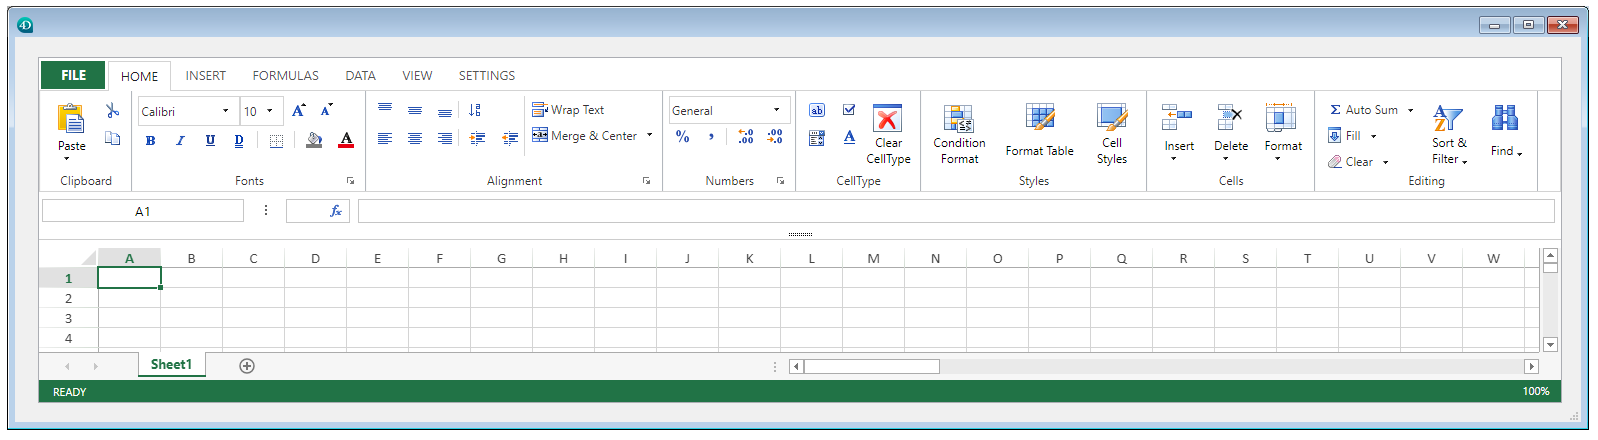Viewport: 1598px width, 440px height.
Task: Click the percent number format icon
Action: click(x=682, y=137)
